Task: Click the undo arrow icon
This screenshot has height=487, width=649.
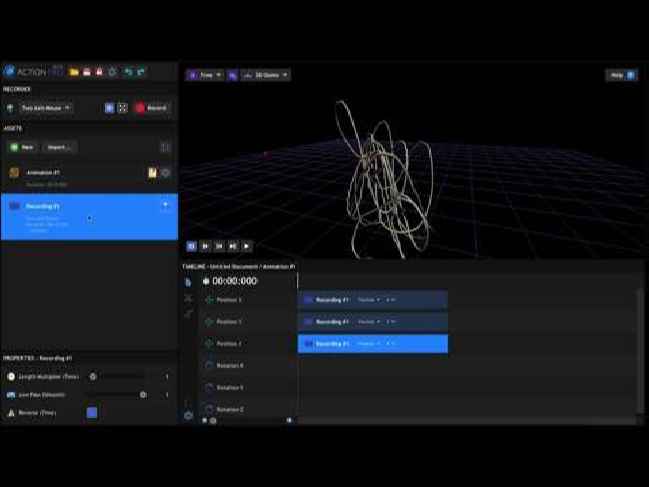Action: (x=128, y=72)
